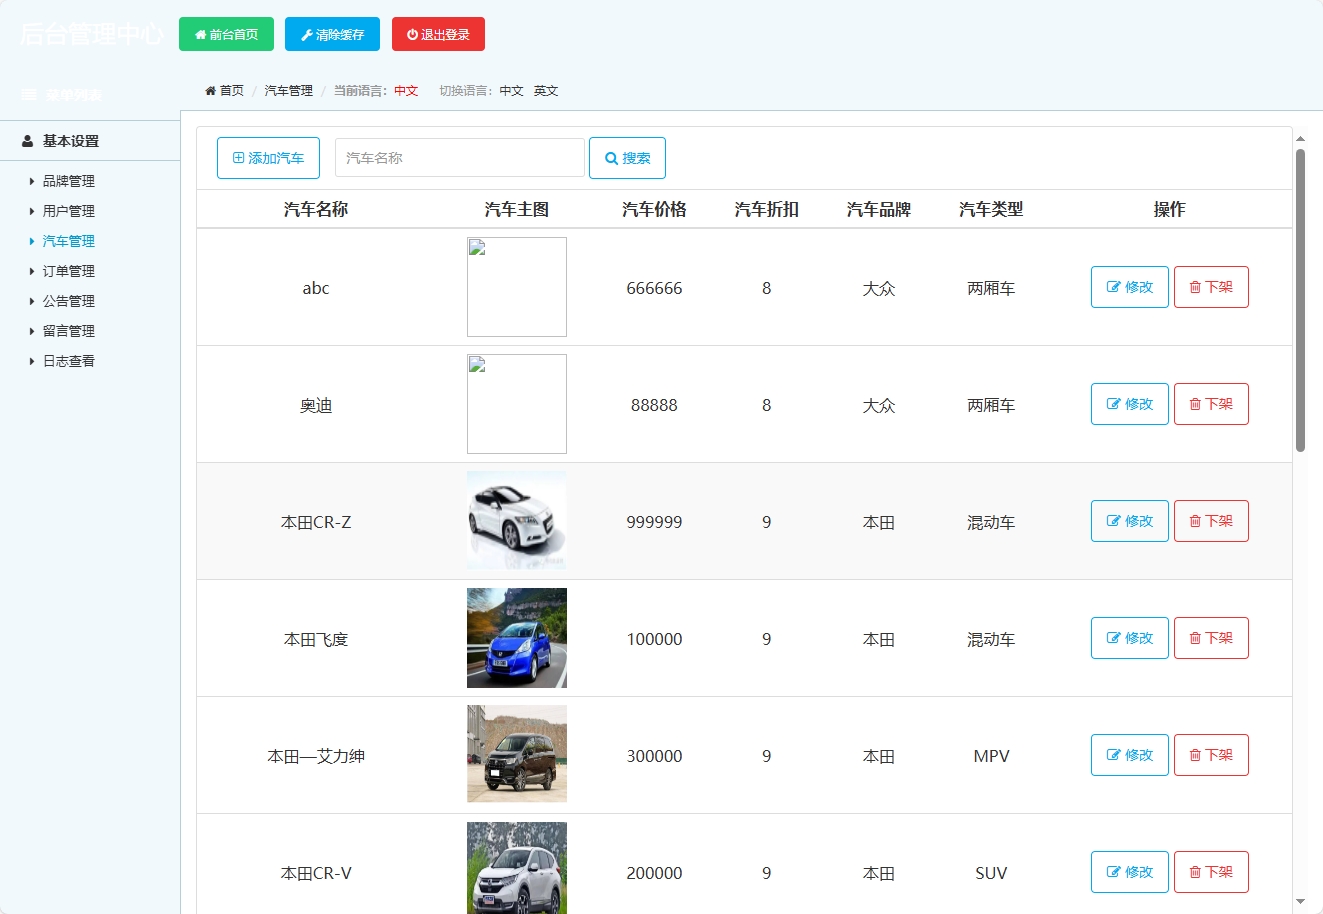Click the home icon in the breadcrumb
Image resolution: width=1323 pixels, height=914 pixels.
211,90
